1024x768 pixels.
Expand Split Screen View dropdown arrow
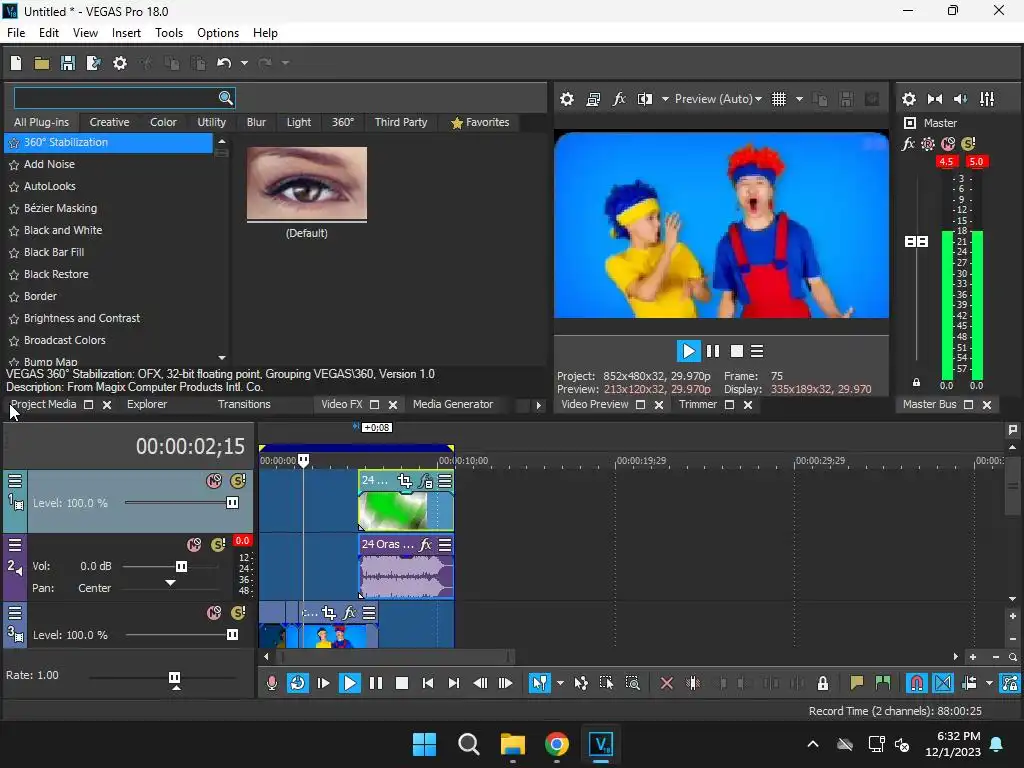pyautogui.click(x=665, y=99)
